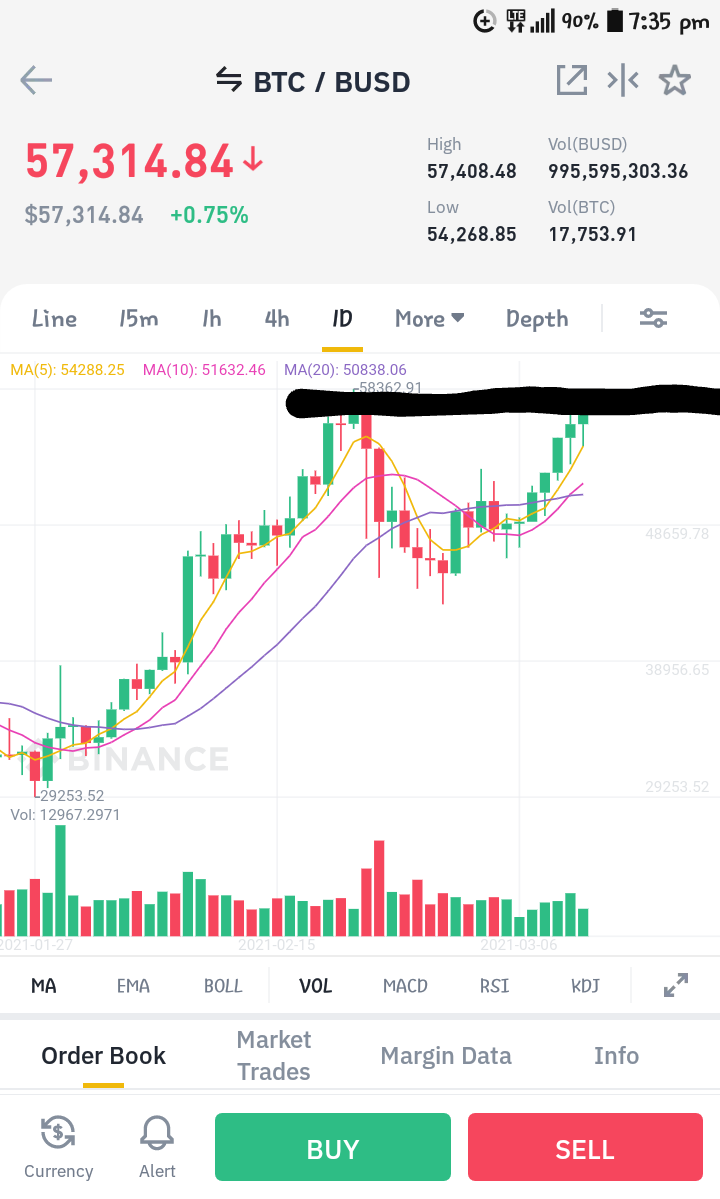Open Currency converter icon
The image size is (720, 1199).
tap(58, 1146)
